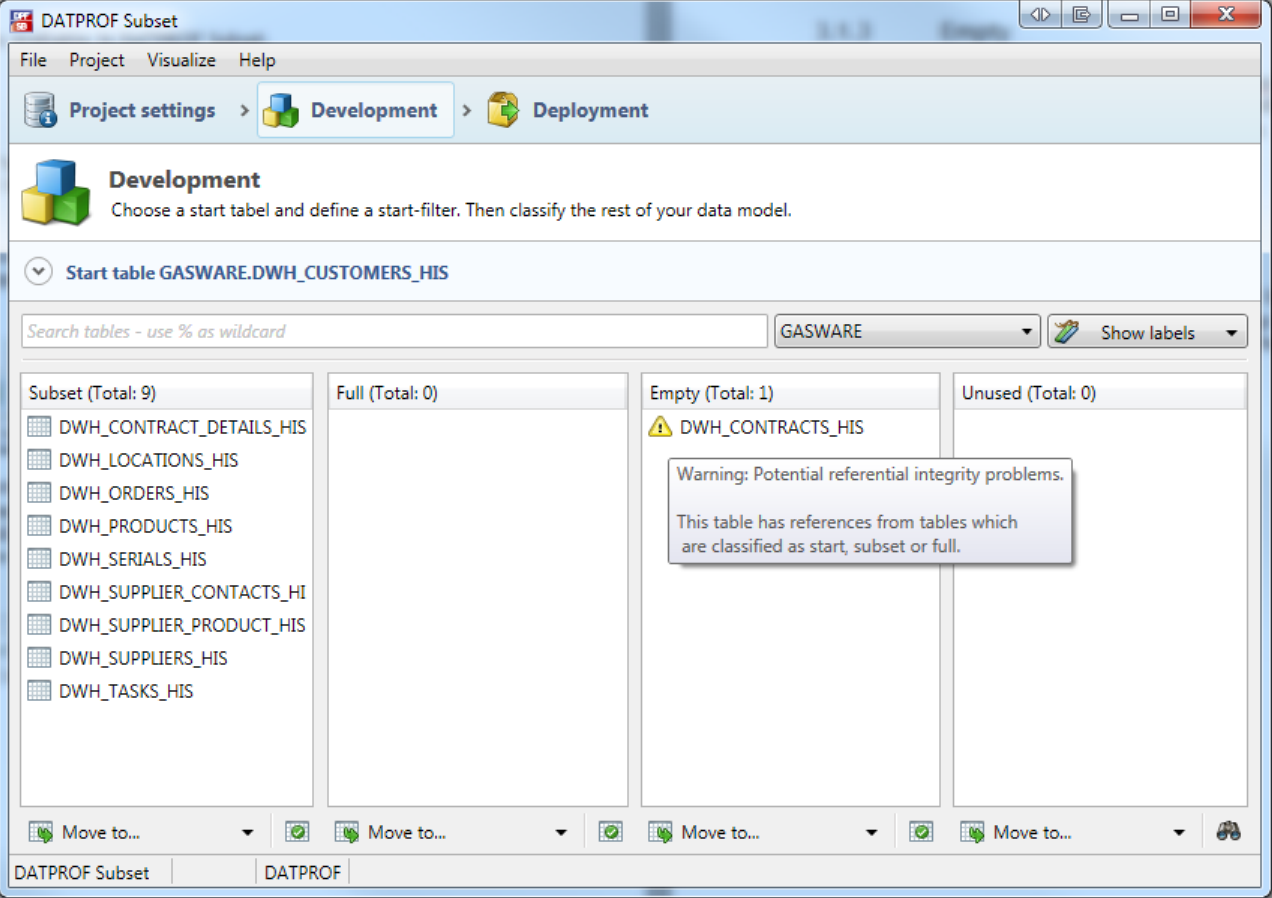Click the table icon for DWH_ORDERS_HIS
The width and height of the screenshot is (1272, 898).
click(x=39, y=493)
